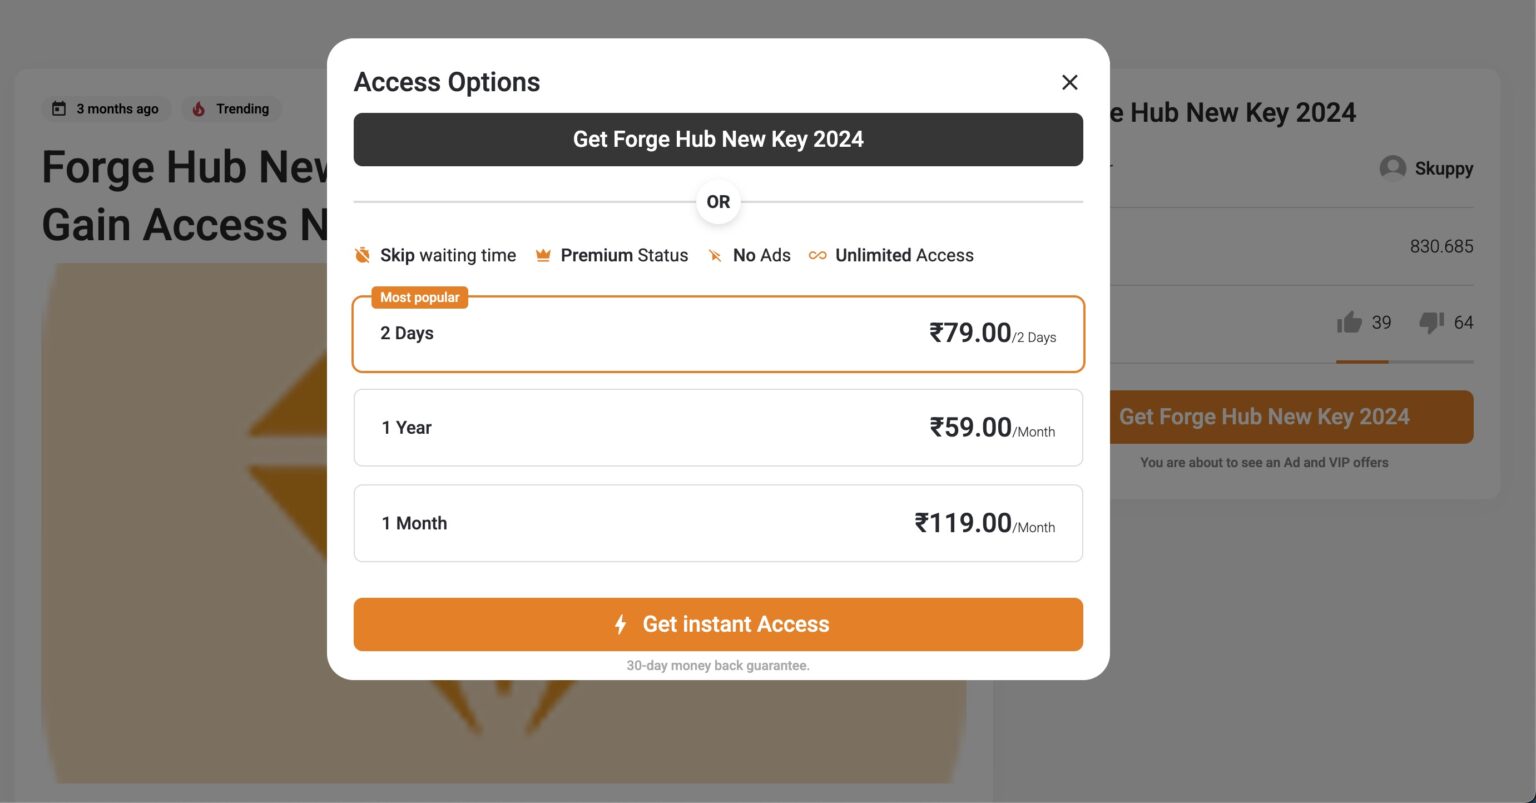1536x803 pixels.
Task: Click the calendar icon beside 3 months ago
Action: [x=60, y=108]
